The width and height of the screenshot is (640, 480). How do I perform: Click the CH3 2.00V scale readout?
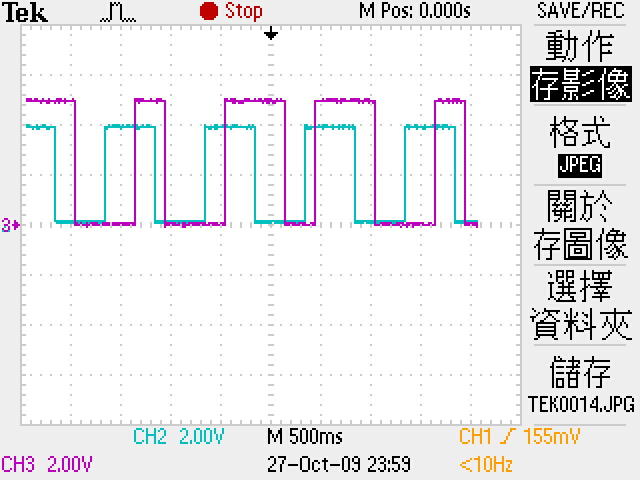tap(47, 464)
